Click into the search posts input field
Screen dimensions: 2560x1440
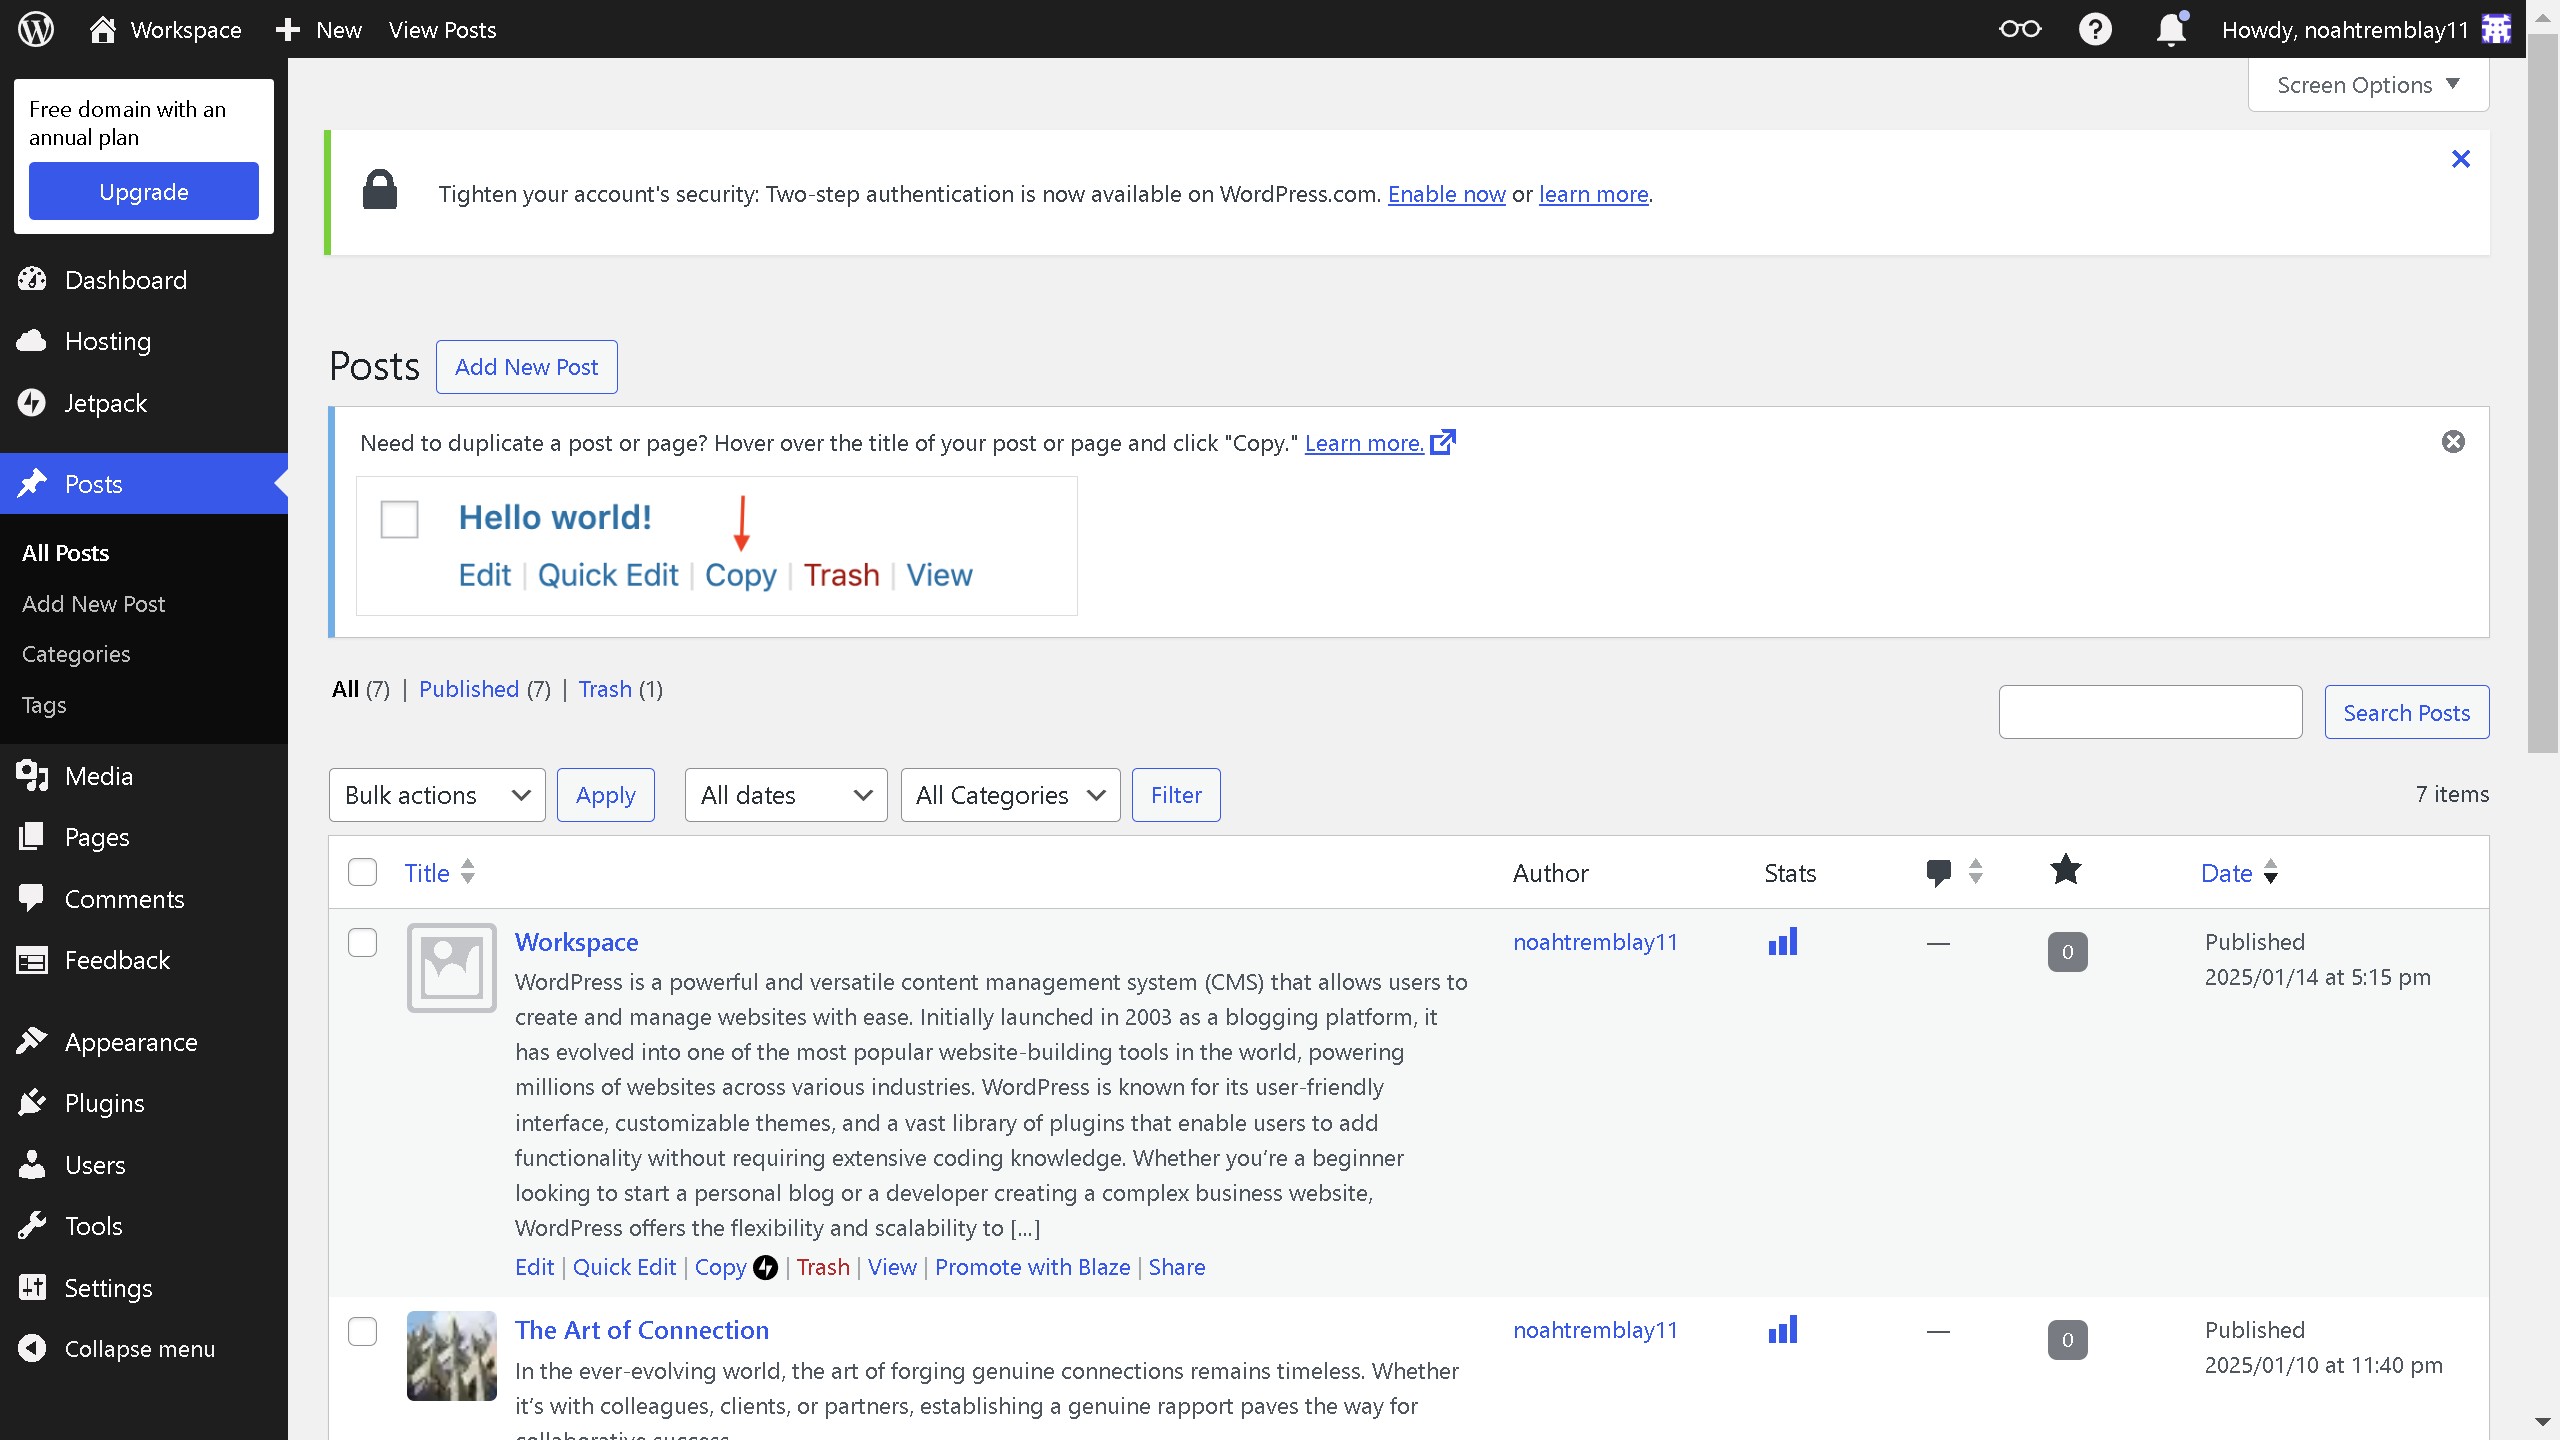(2150, 712)
